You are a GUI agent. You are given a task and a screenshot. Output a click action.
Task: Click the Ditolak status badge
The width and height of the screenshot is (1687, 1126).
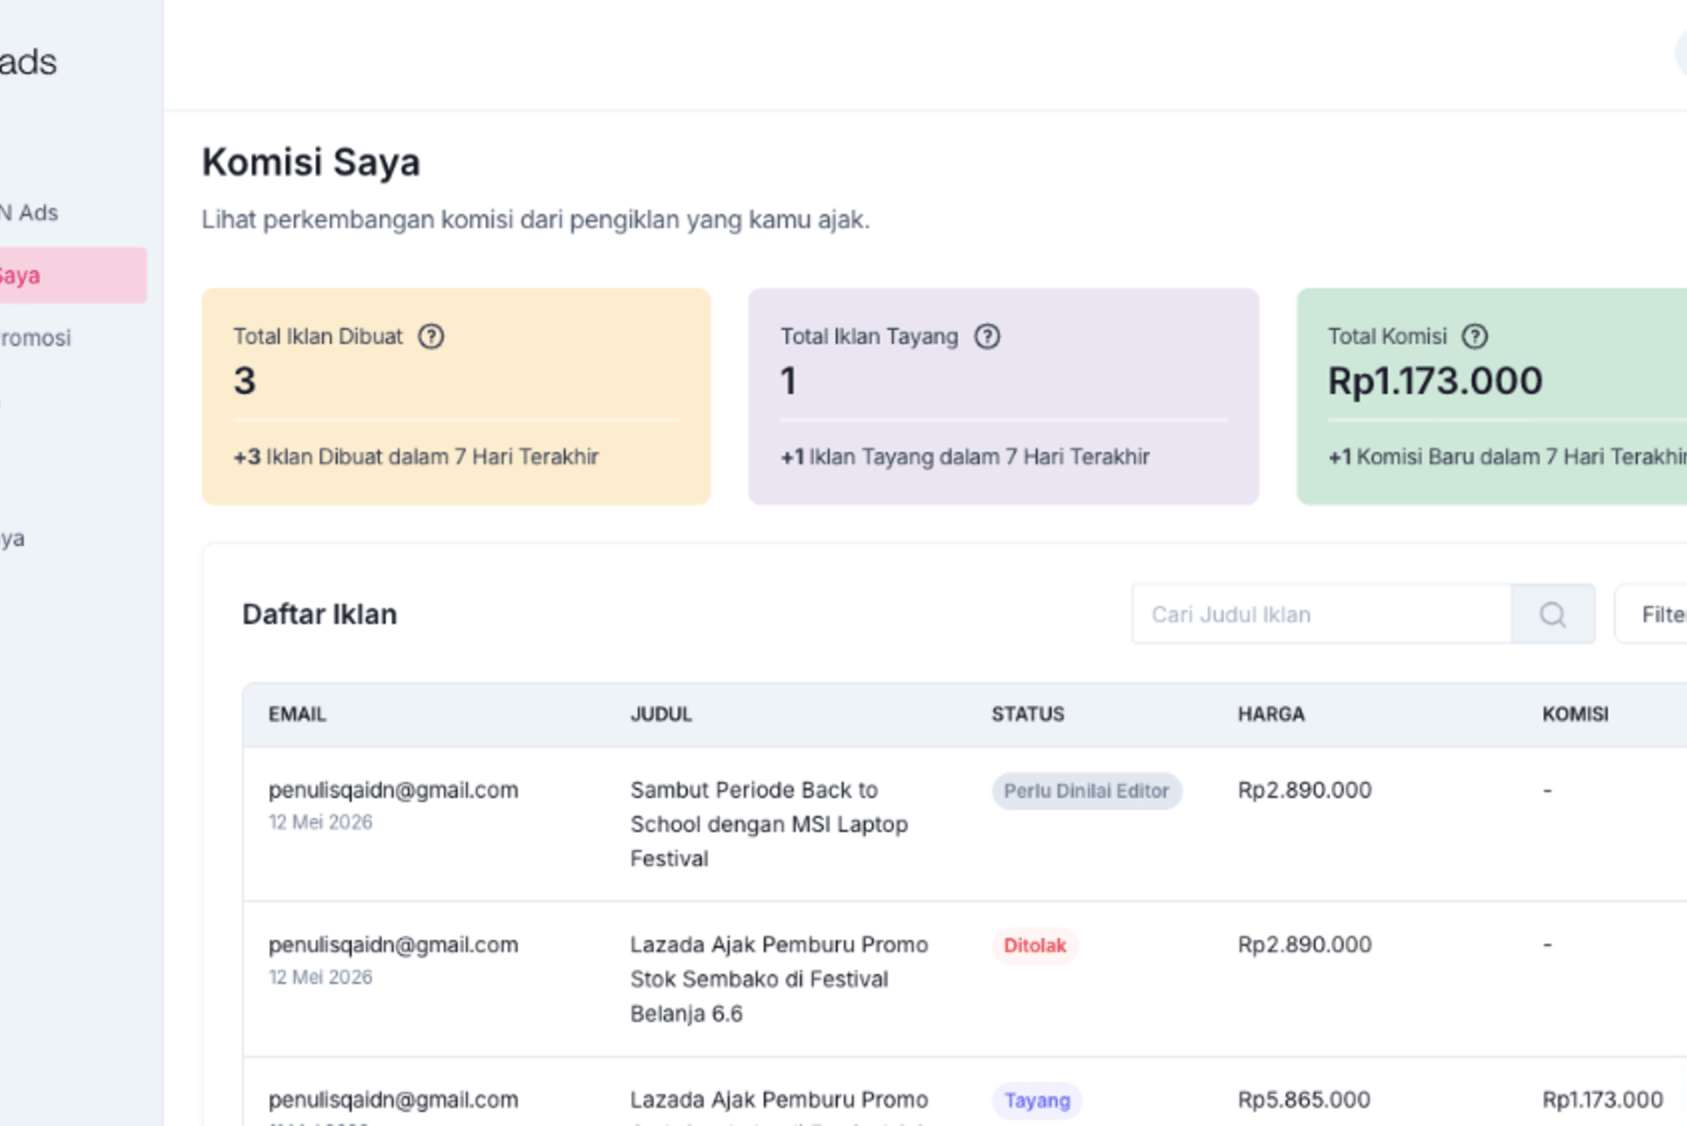(1035, 946)
